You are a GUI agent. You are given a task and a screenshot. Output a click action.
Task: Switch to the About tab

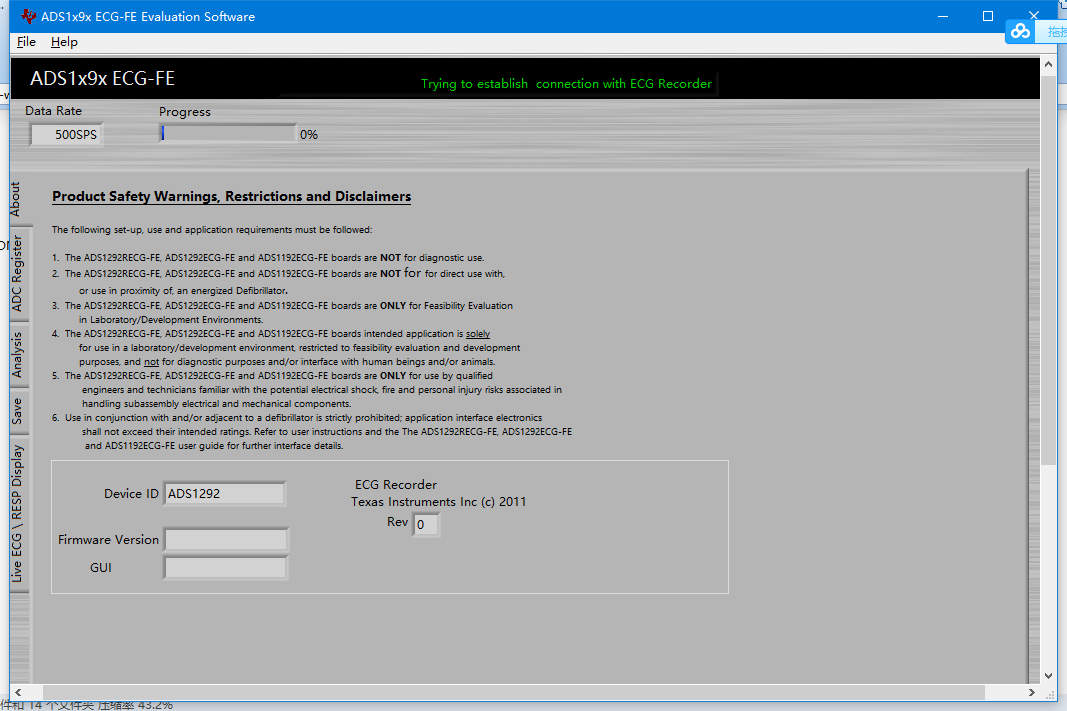[x=16, y=199]
